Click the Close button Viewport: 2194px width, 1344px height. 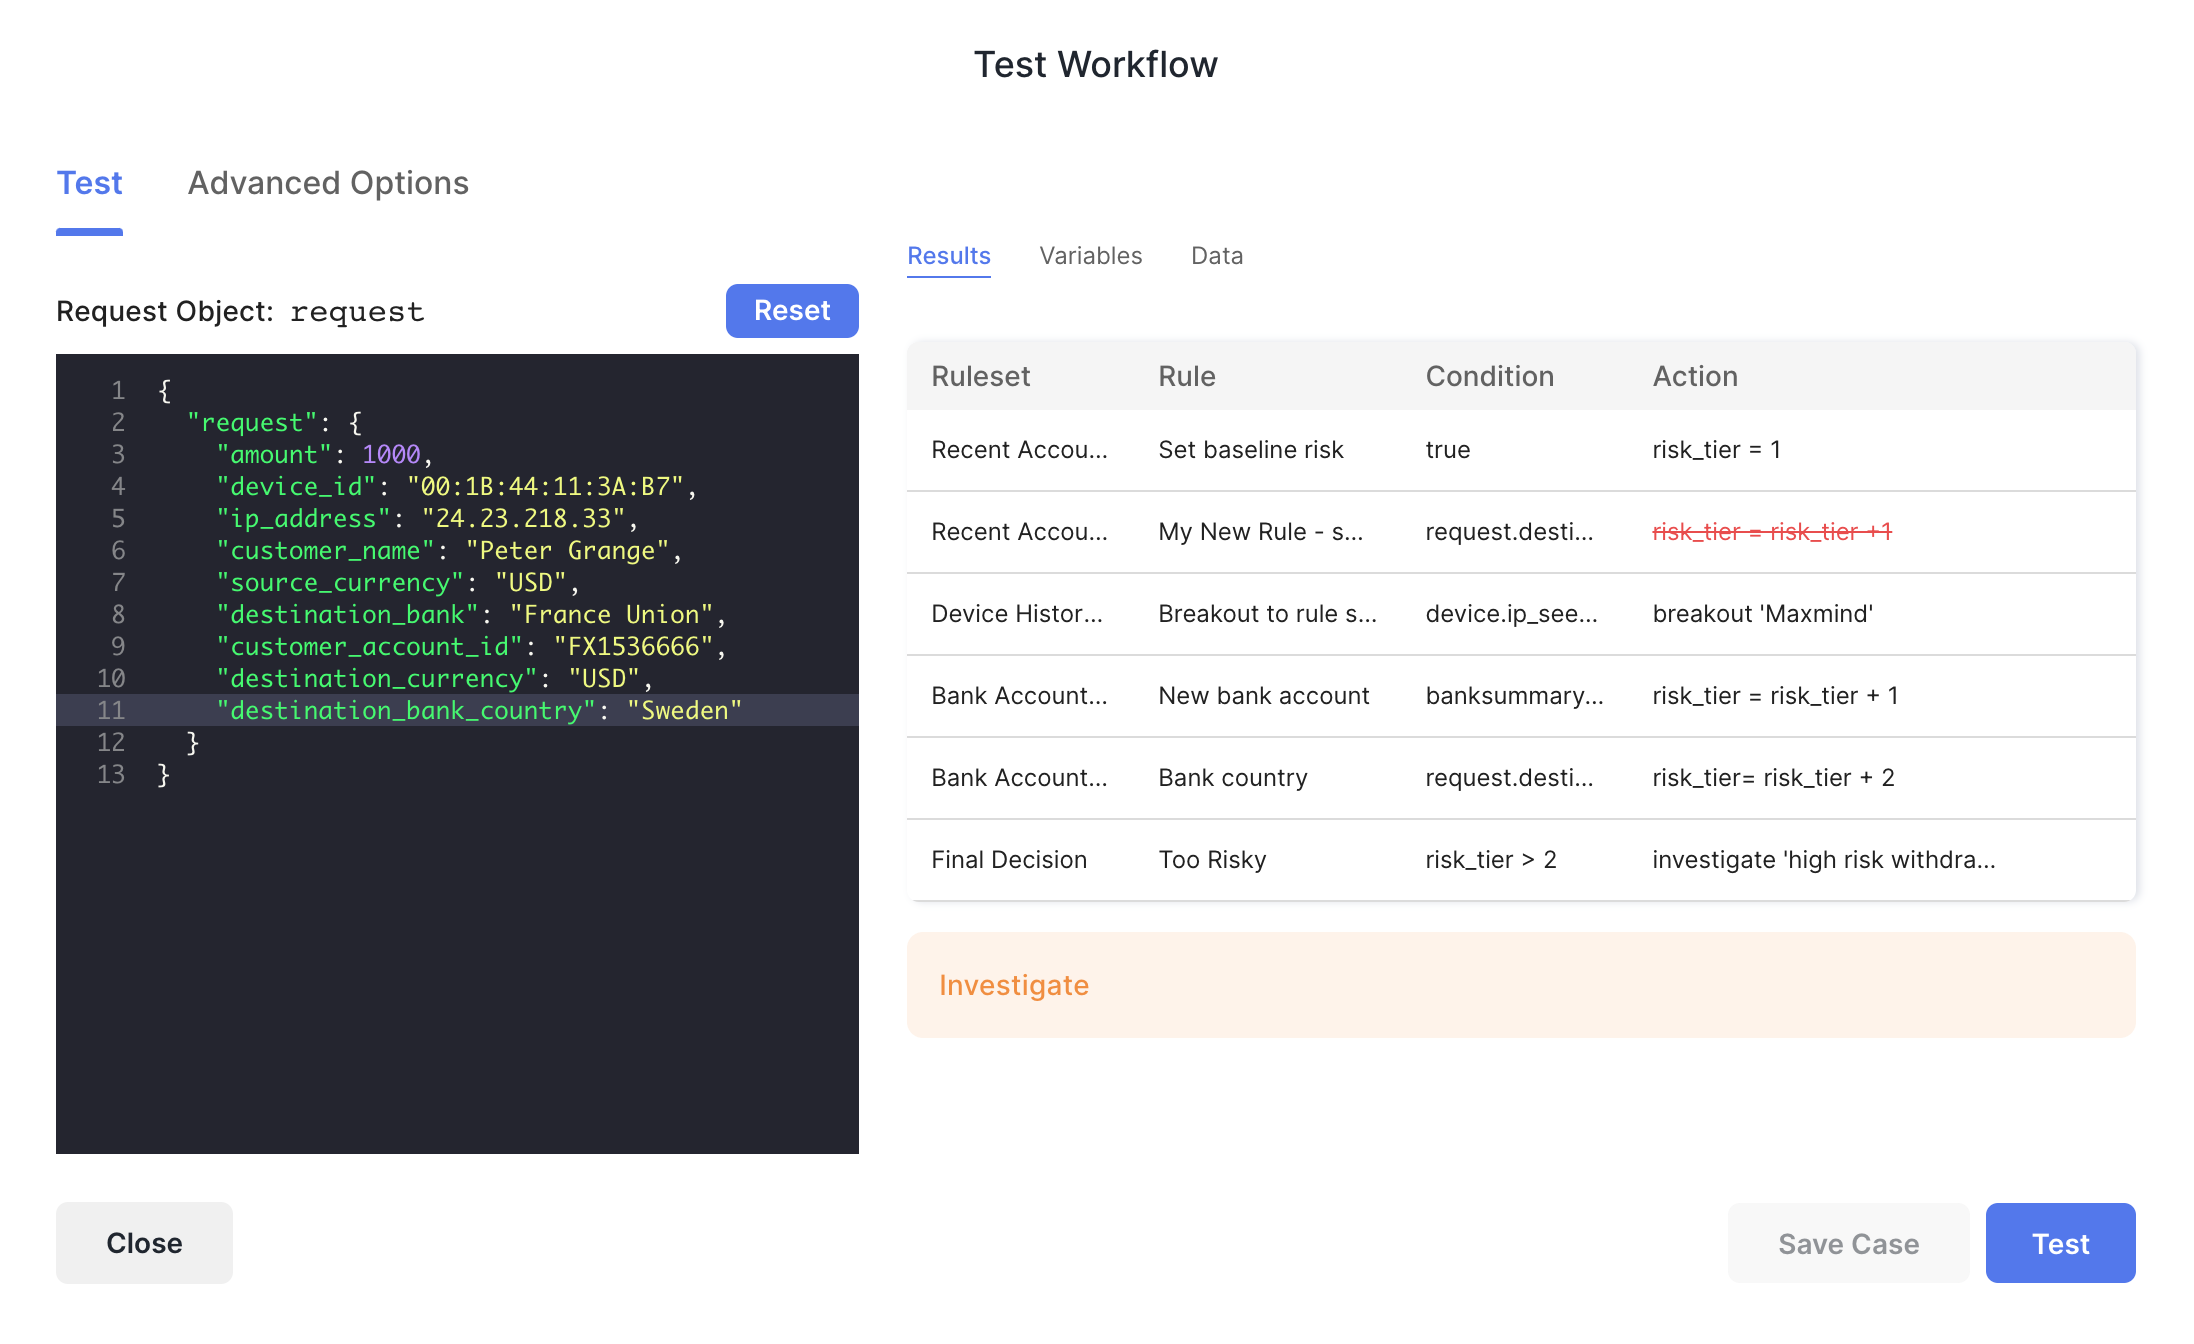144,1243
